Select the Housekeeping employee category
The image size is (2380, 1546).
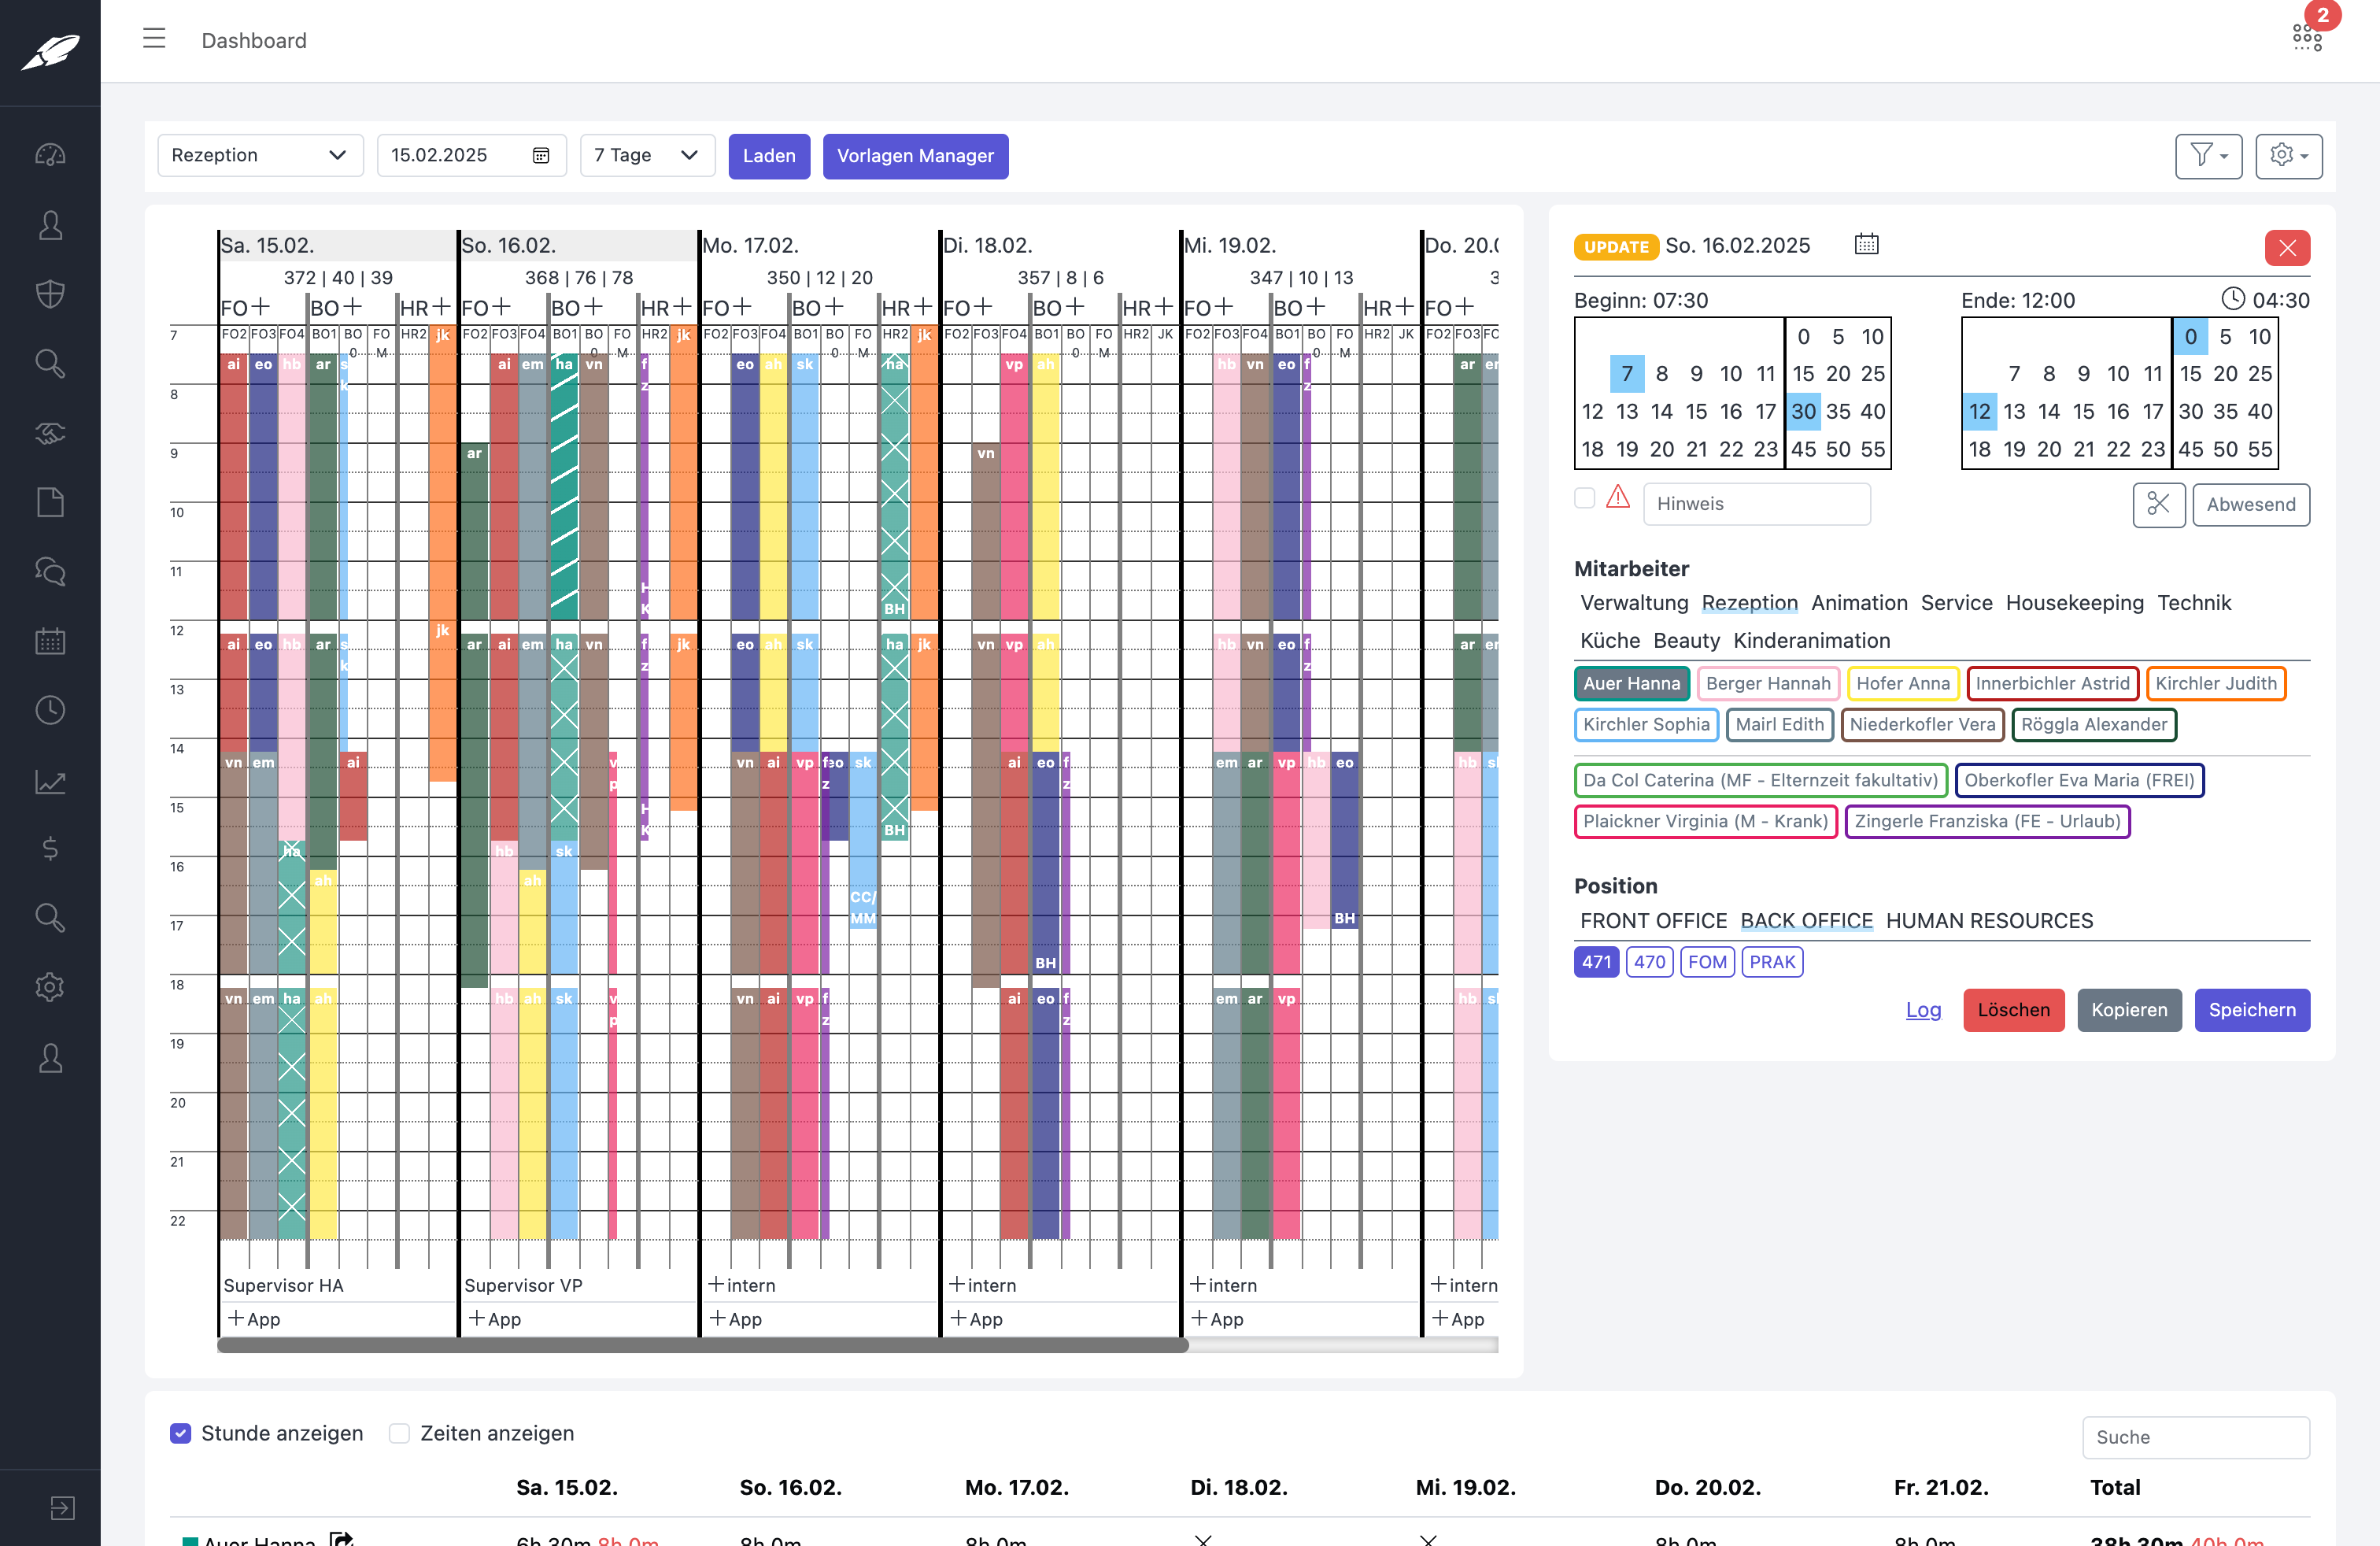[x=2074, y=602]
